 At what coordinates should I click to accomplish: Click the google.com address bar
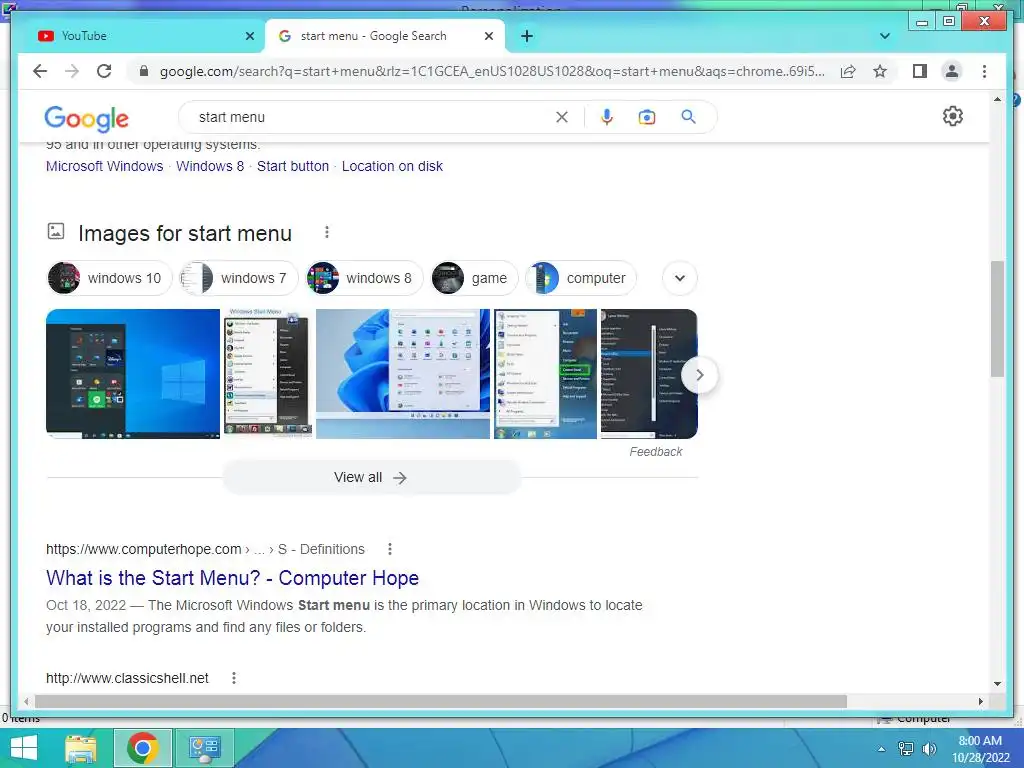[491, 71]
